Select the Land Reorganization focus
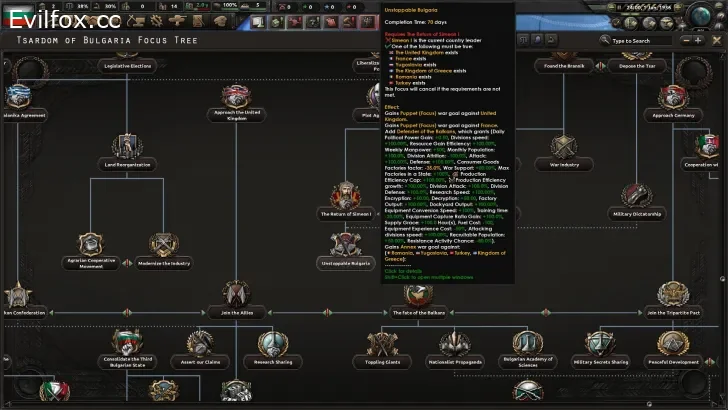 (127, 152)
